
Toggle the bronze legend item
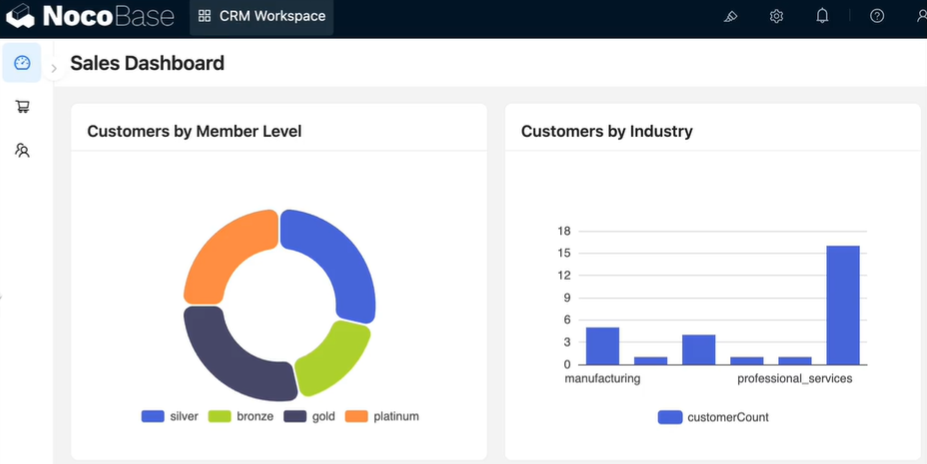click(x=241, y=416)
